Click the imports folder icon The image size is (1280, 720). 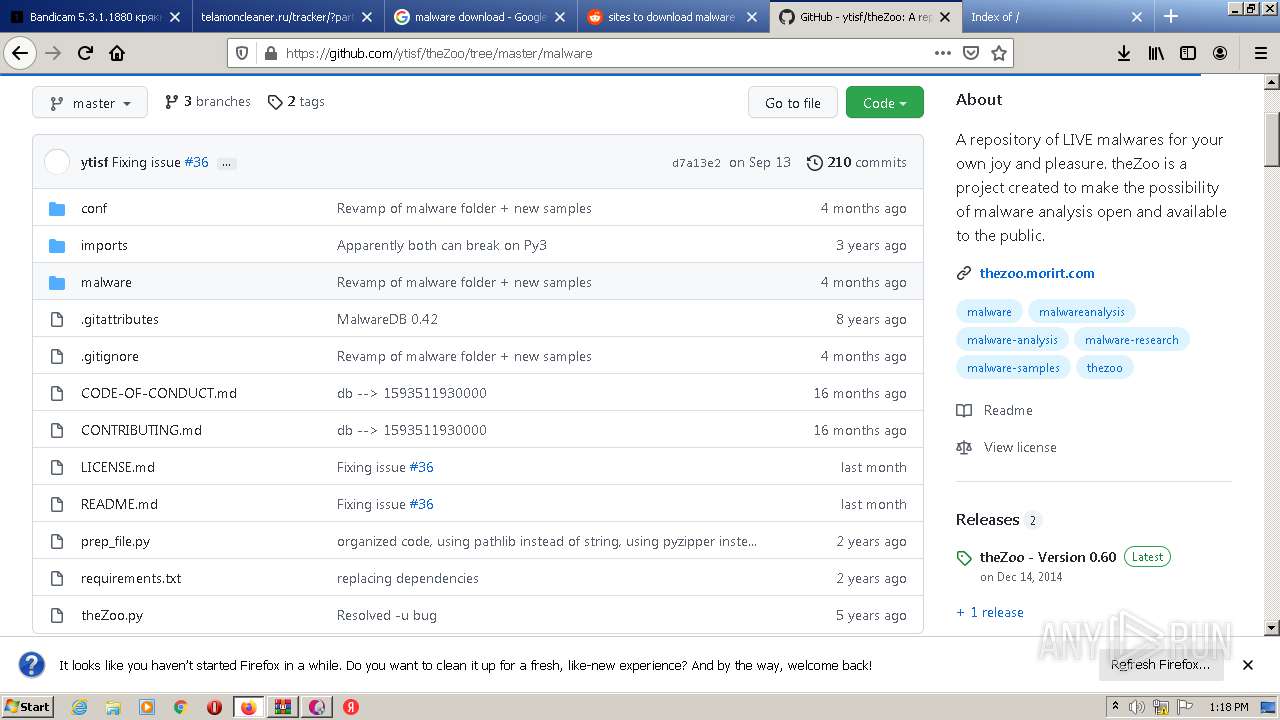57,245
